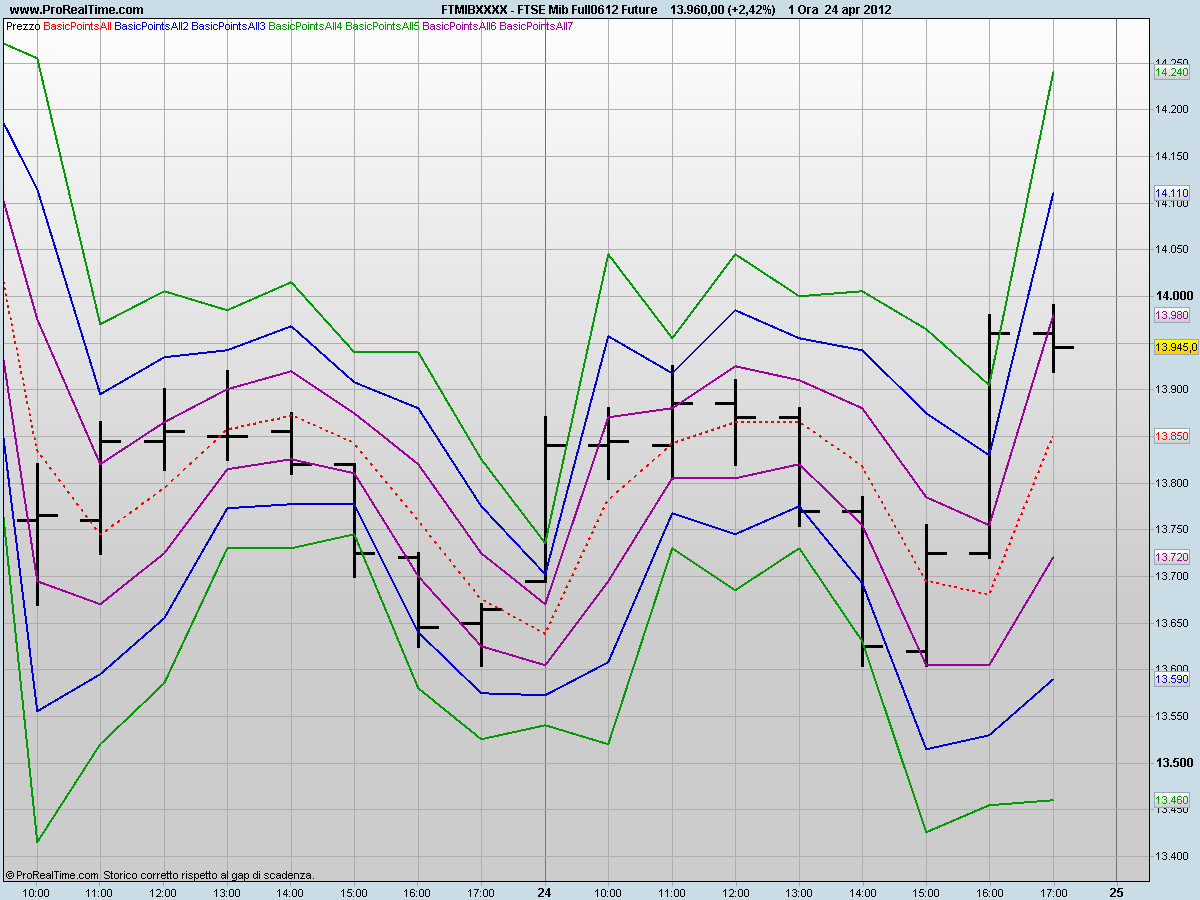Select the BasicPointsAll7 legend label

536,25
